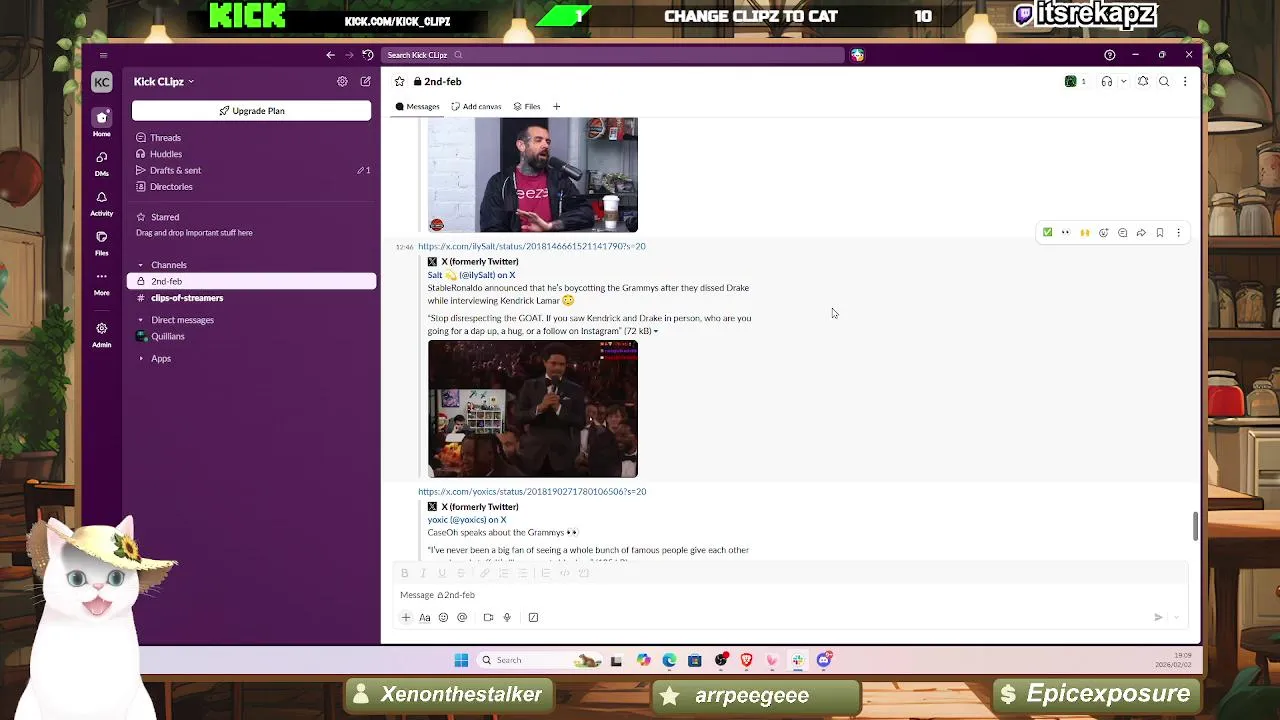The height and width of the screenshot is (720, 1280).
Task: Open the emoji picker in composer
Action: [x=443, y=618]
